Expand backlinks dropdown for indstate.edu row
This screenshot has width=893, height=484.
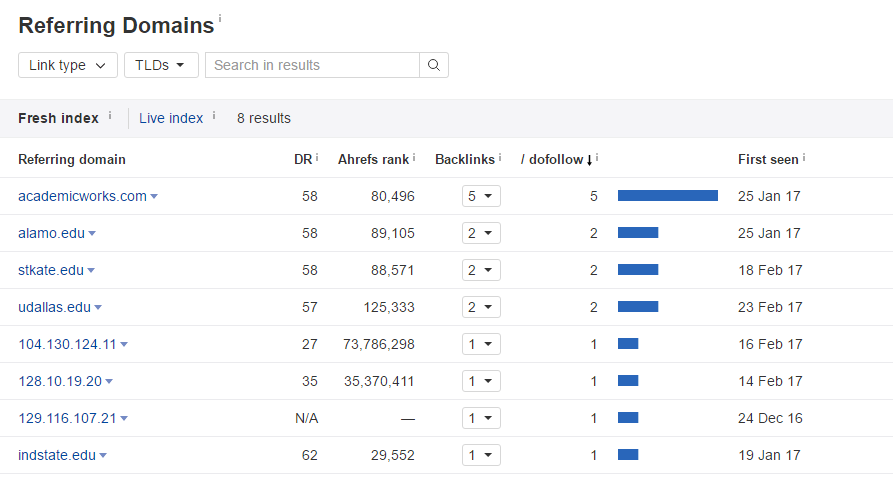pyautogui.click(x=481, y=455)
